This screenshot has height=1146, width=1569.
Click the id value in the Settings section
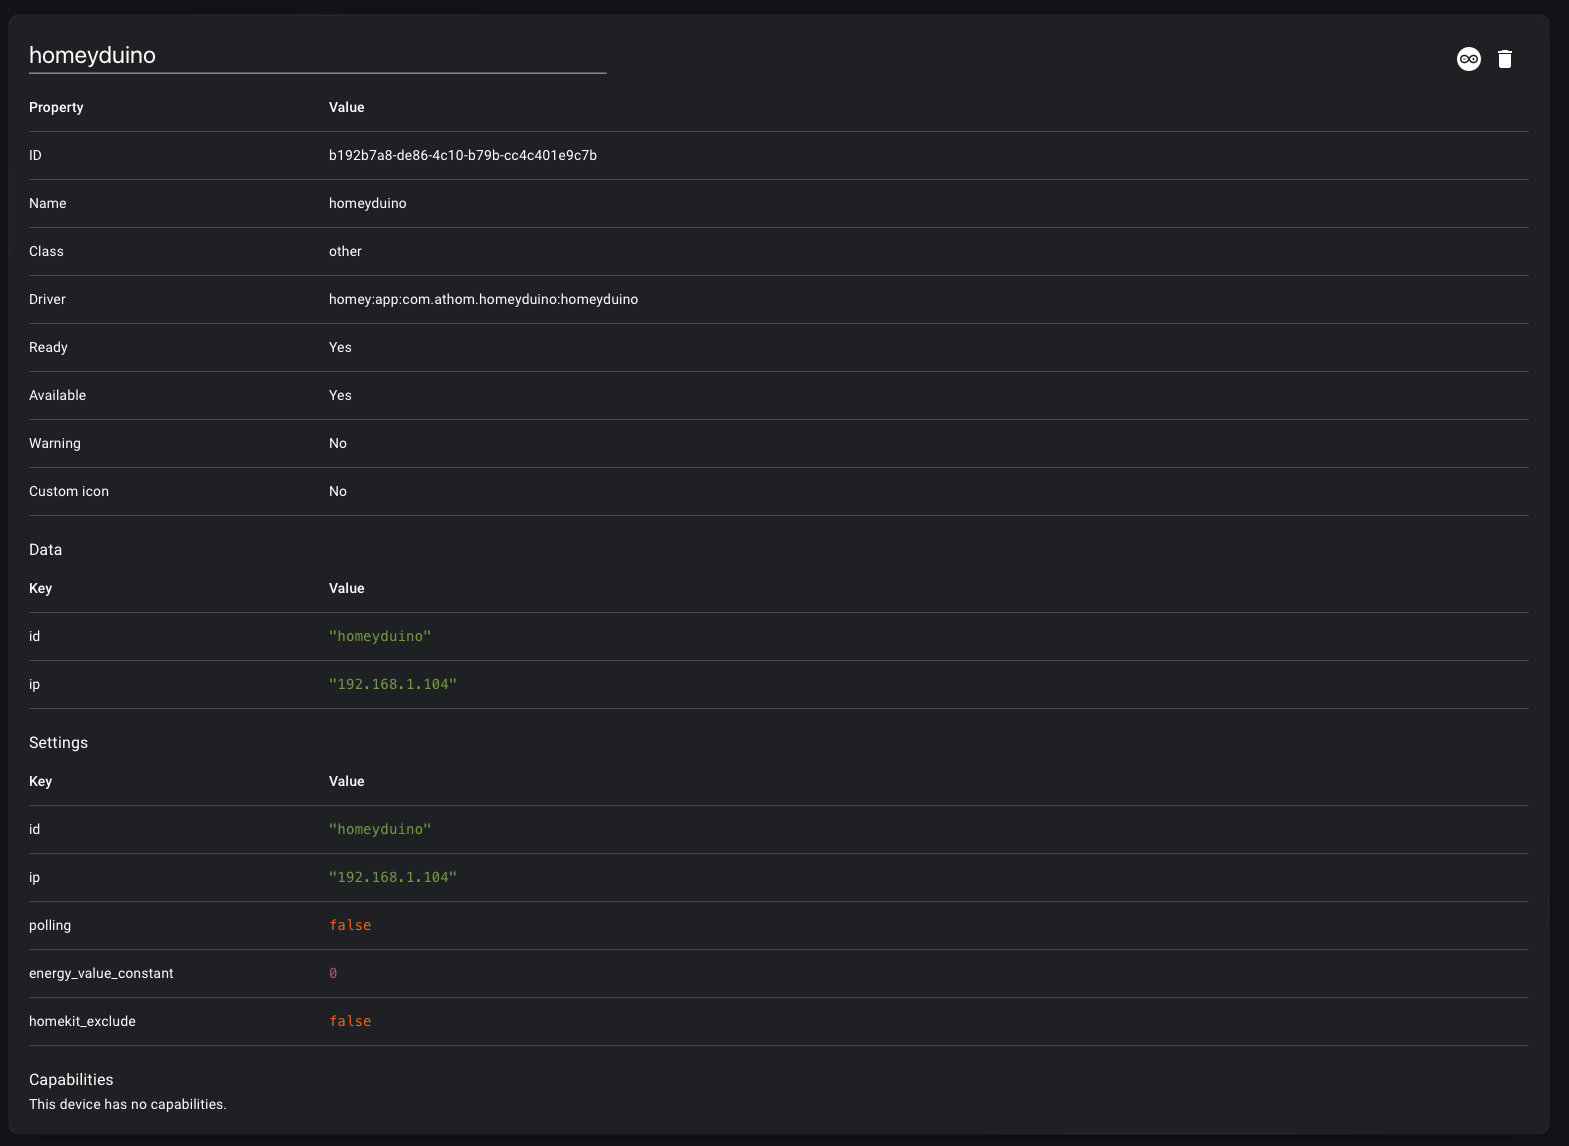(x=380, y=829)
